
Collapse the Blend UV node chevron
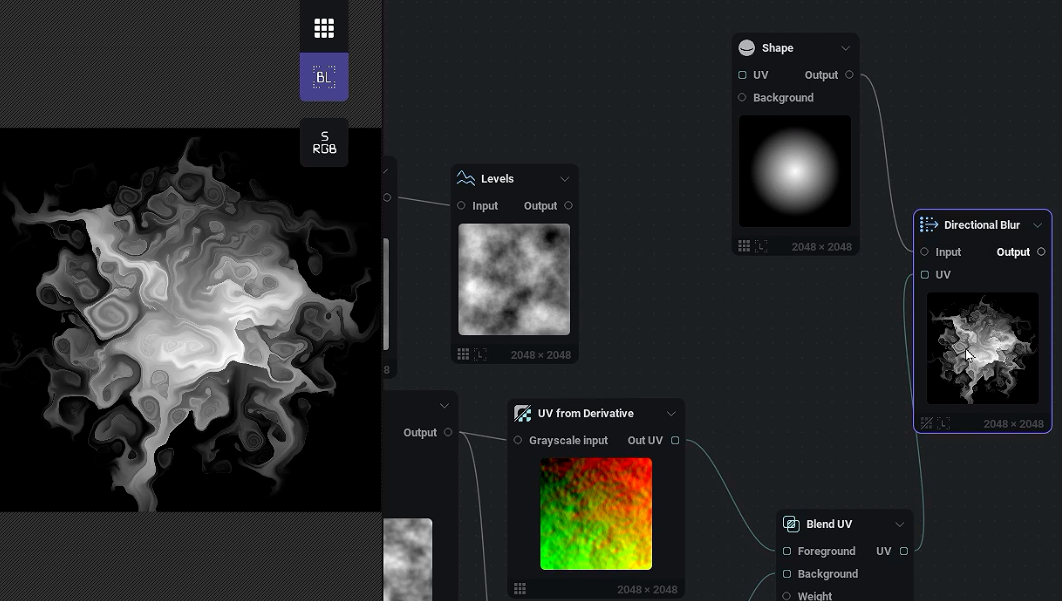[x=899, y=524]
